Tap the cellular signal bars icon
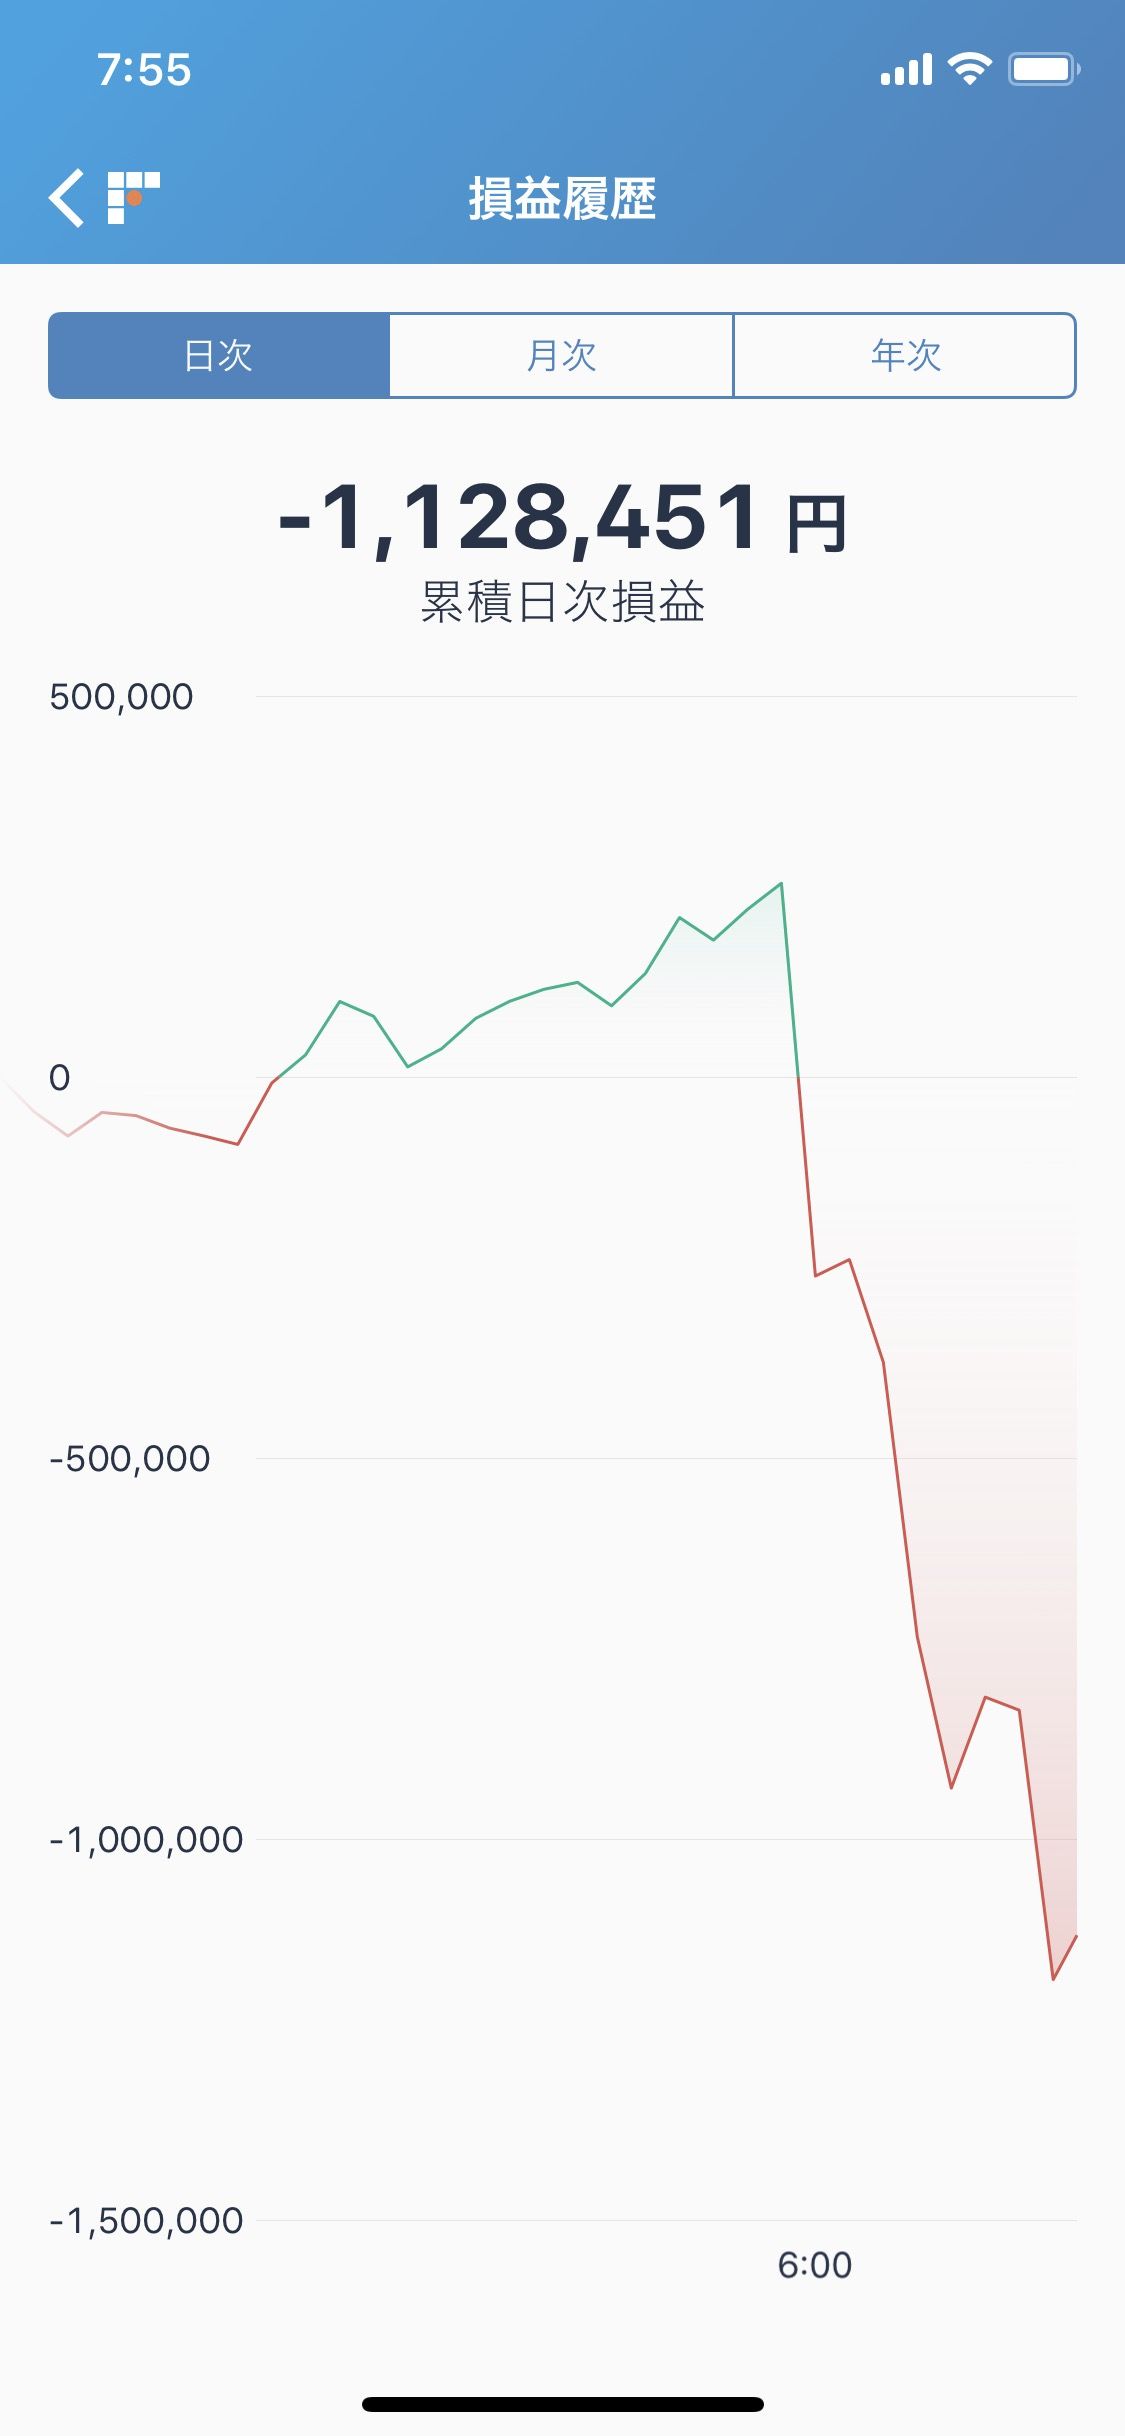Image resolution: width=1125 pixels, height=2436 pixels. [x=906, y=70]
